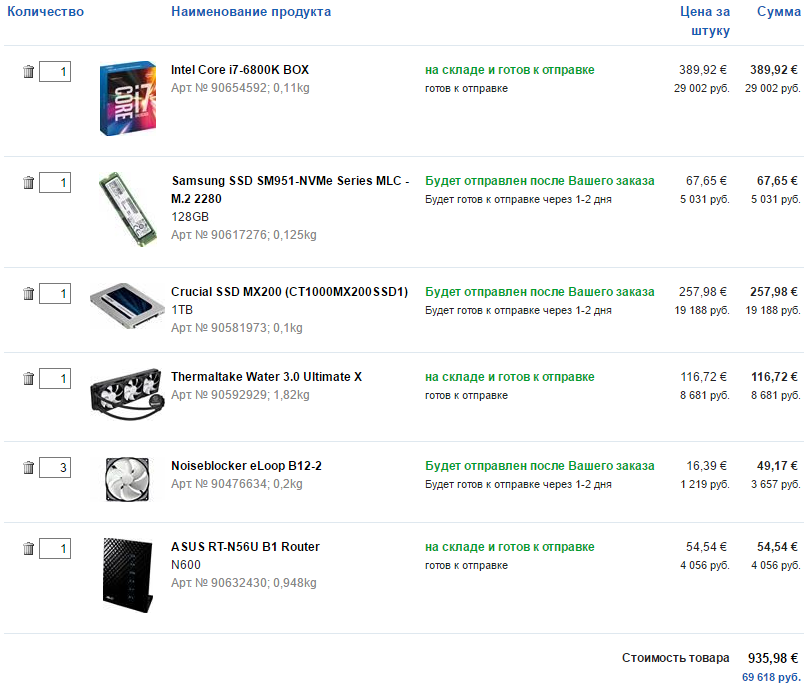Open Intel Core i7 box product image

[128, 98]
